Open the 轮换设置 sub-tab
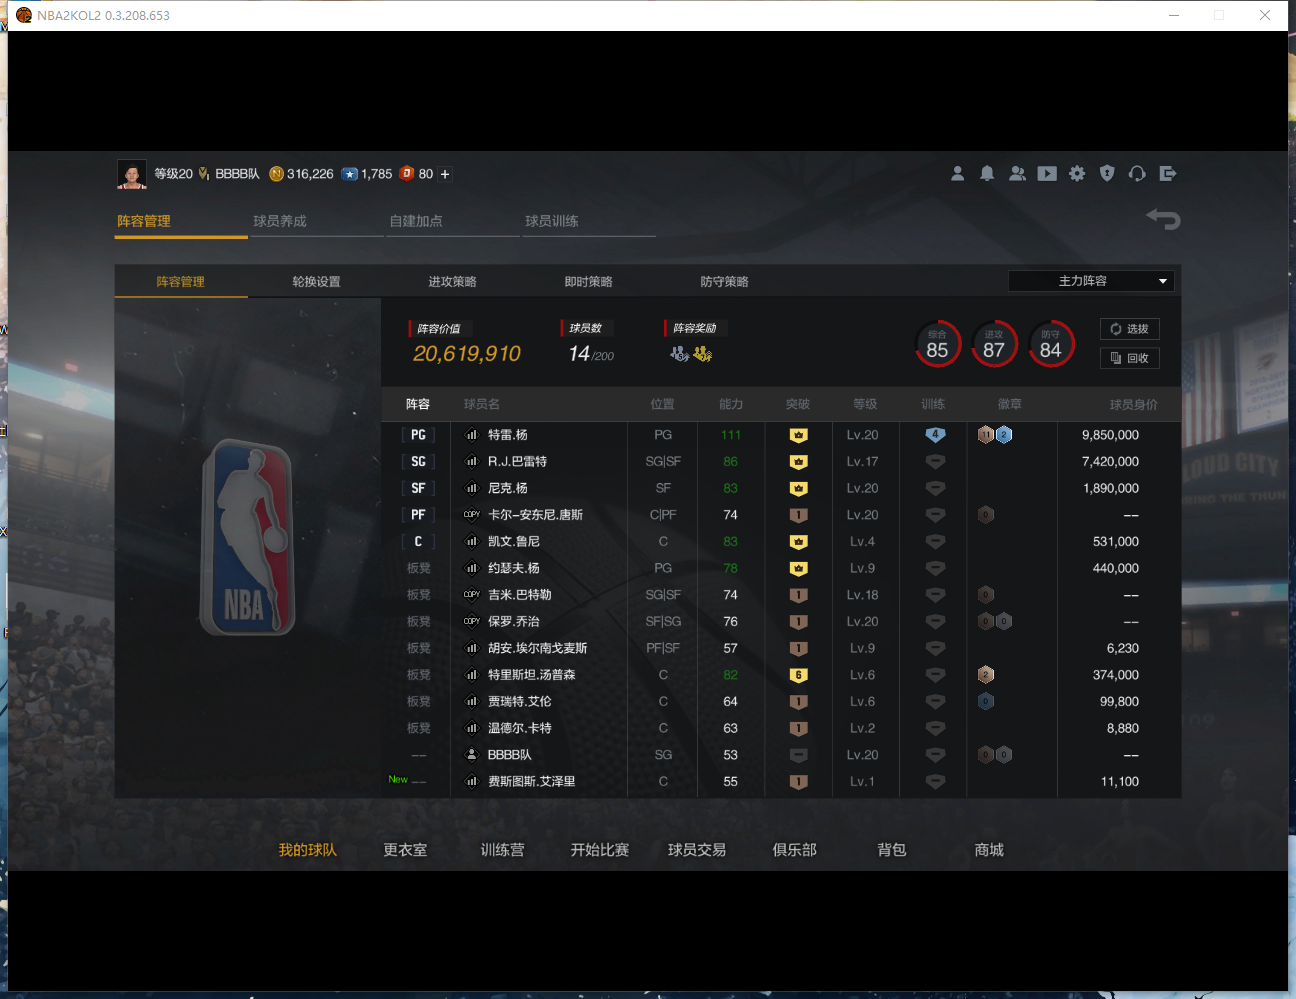 click(316, 282)
